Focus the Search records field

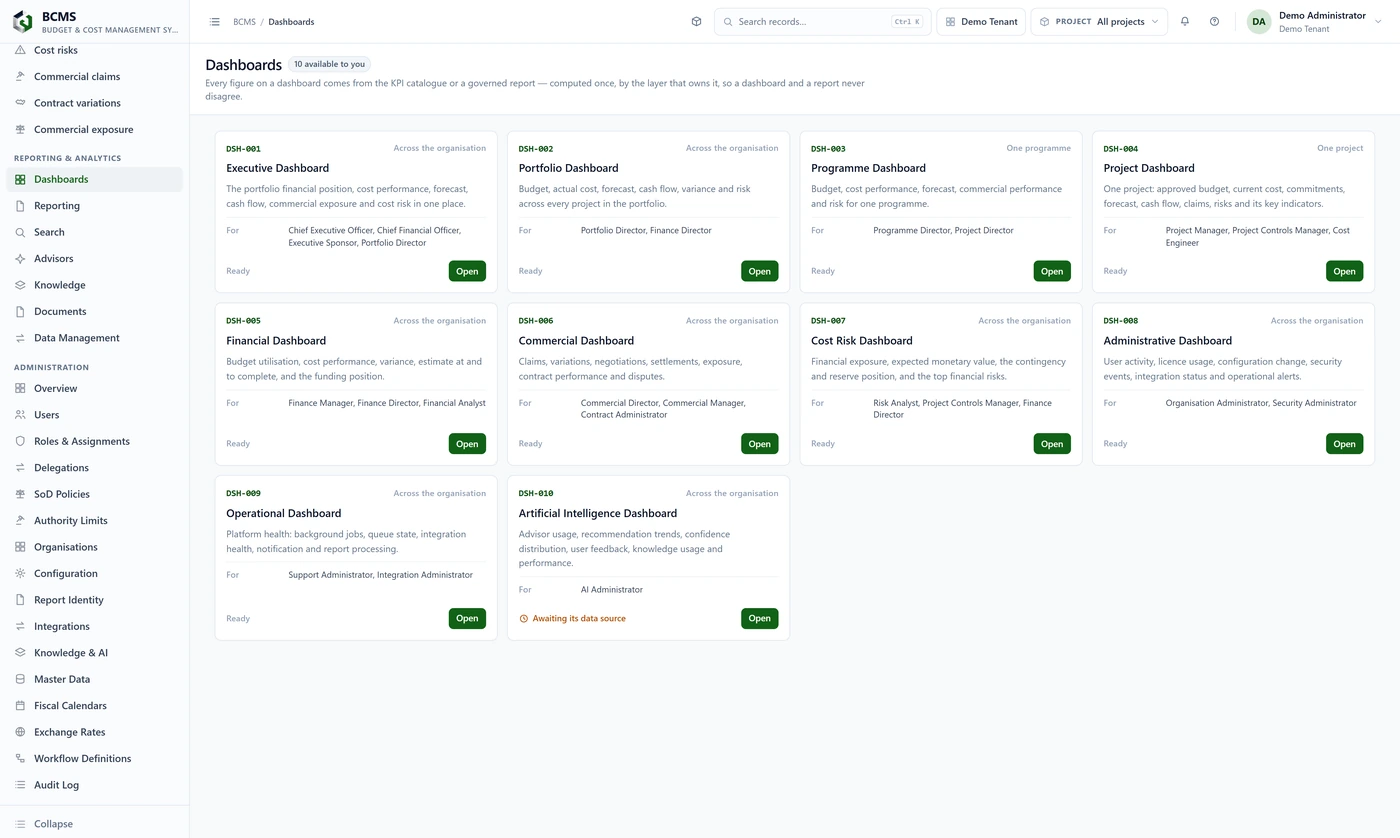click(822, 21)
